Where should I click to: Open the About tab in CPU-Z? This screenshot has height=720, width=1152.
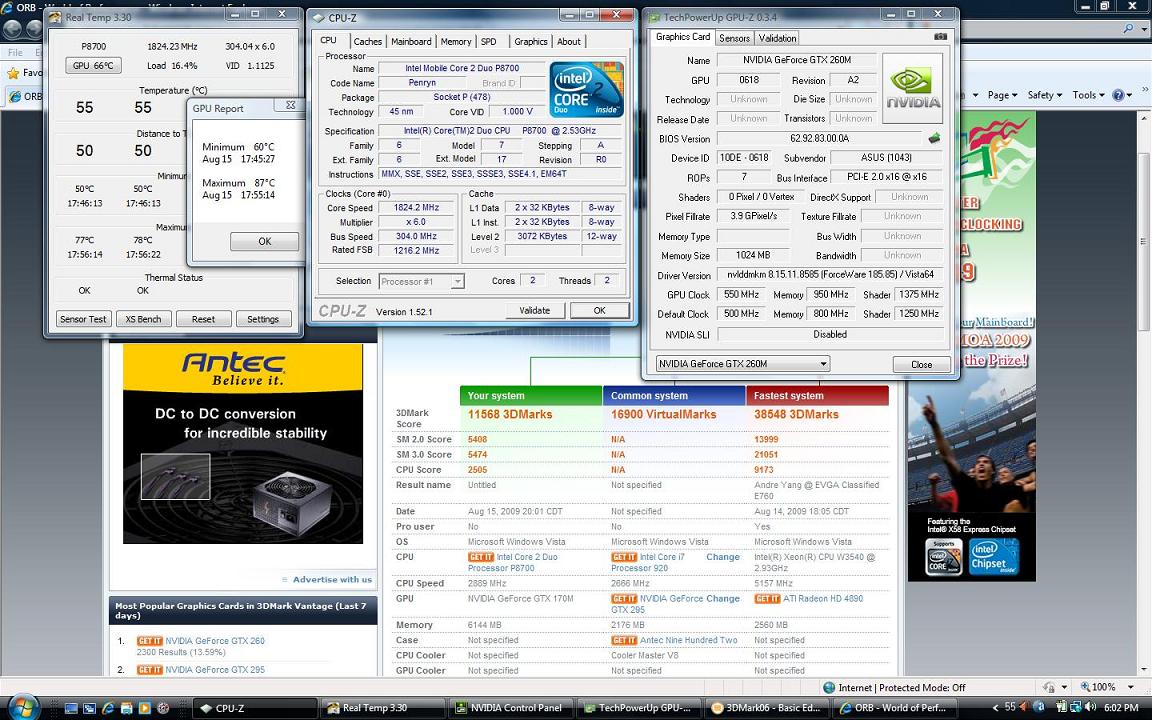coord(569,42)
